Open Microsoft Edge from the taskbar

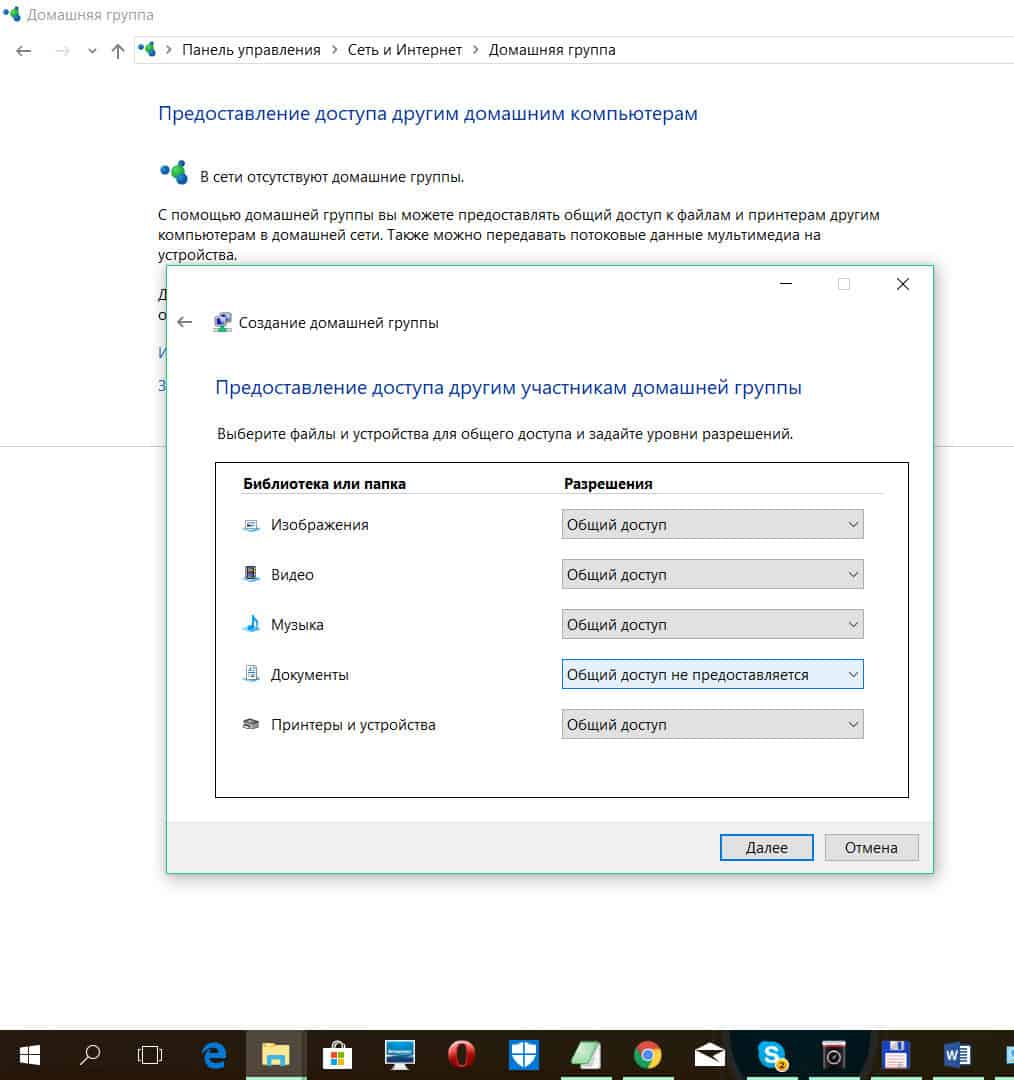click(x=213, y=1054)
